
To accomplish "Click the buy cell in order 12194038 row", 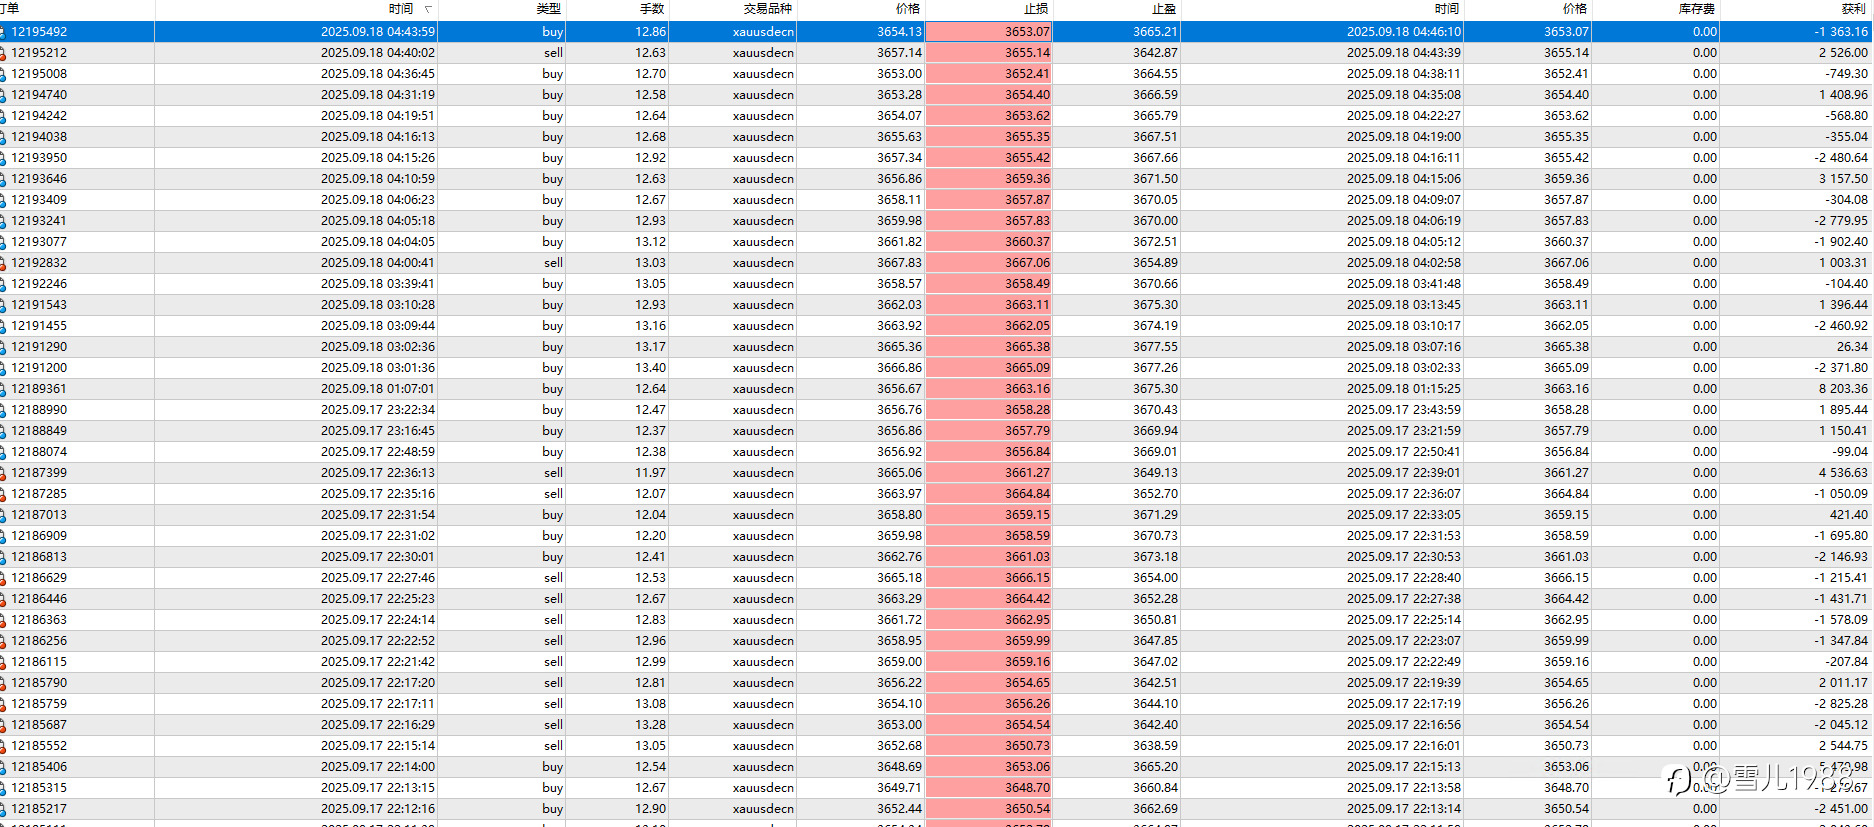I will click(x=553, y=137).
